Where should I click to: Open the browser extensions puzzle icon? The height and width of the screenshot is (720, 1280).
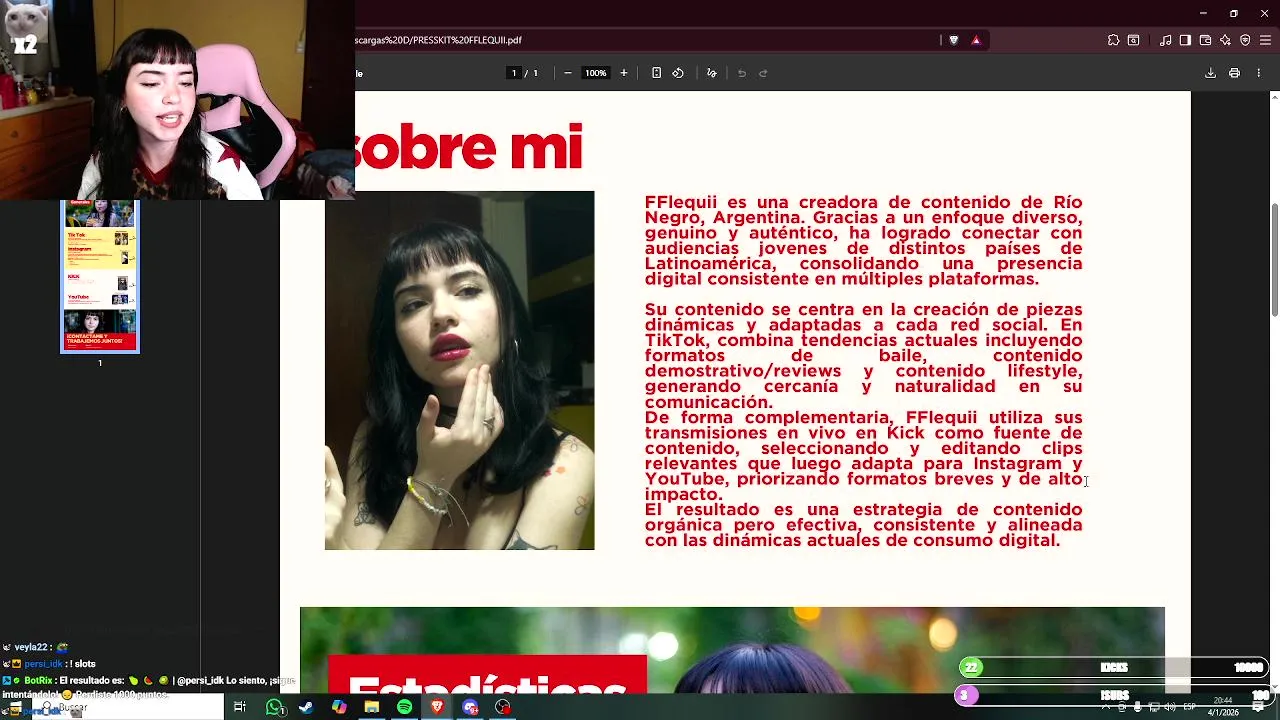pyautogui.click(x=1113, y=40)
